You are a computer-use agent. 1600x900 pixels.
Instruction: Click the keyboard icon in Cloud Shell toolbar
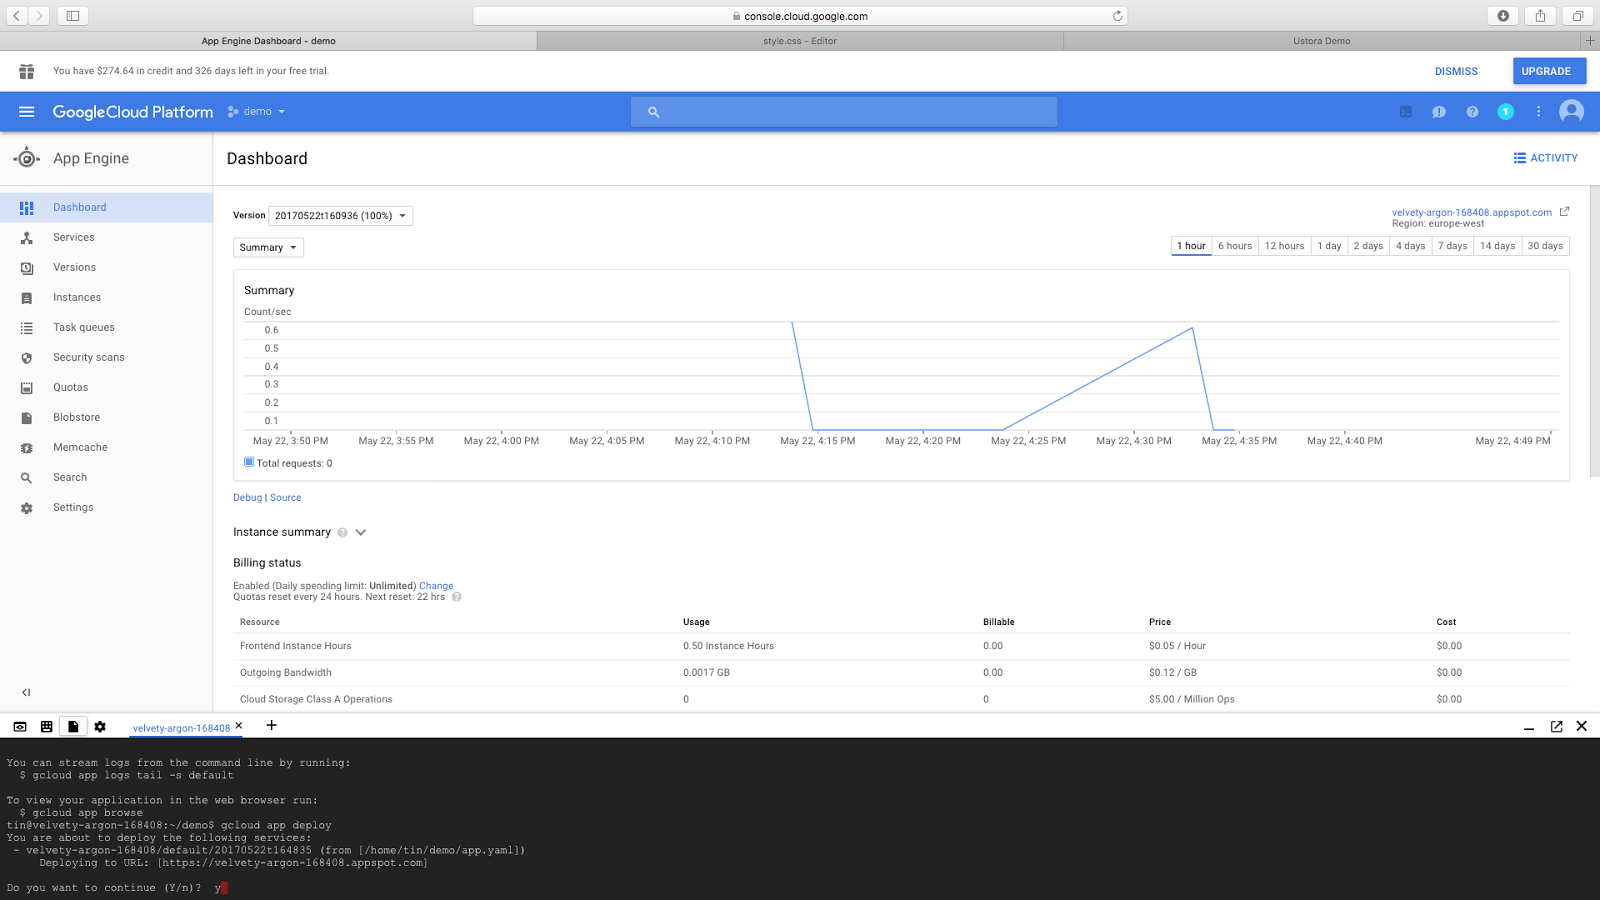(46, 727)
